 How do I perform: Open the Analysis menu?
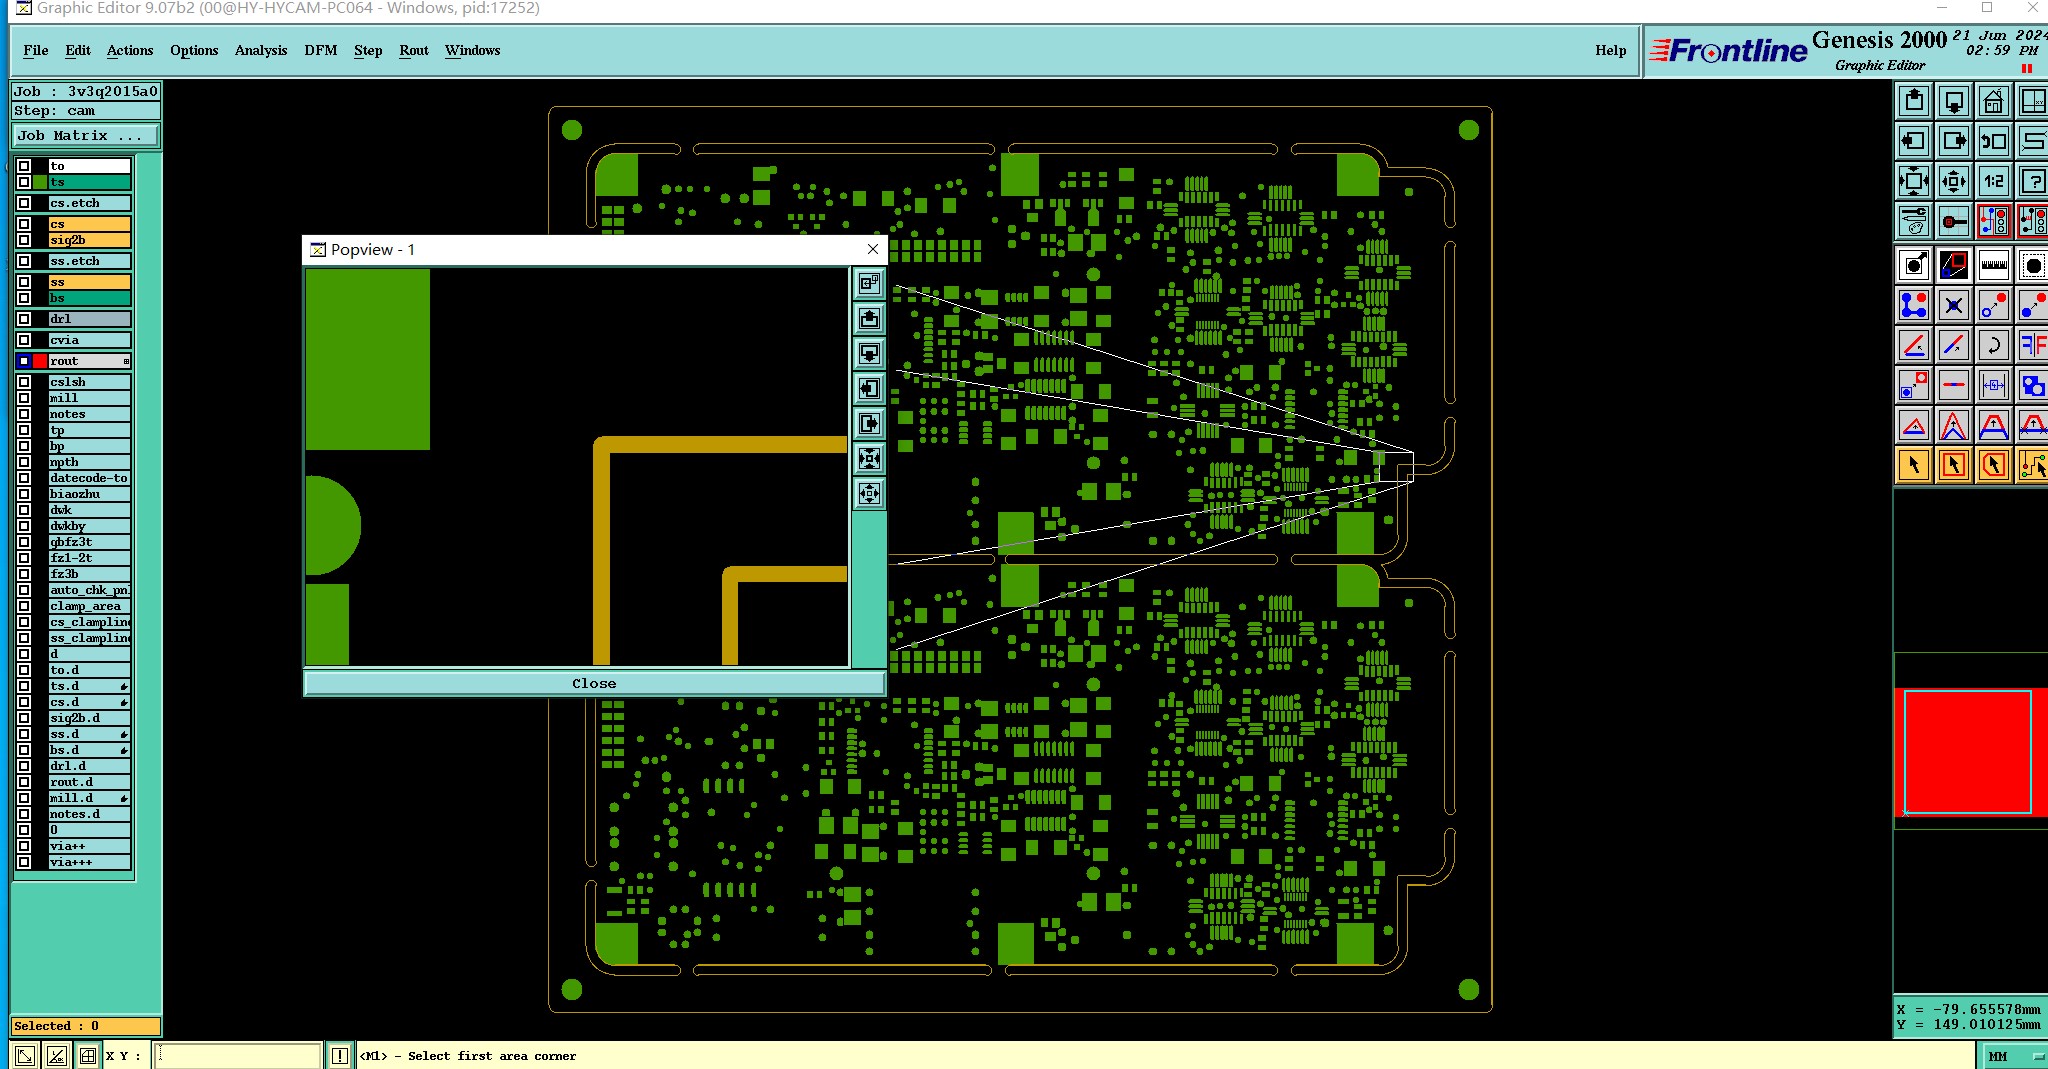click(261, 50)
